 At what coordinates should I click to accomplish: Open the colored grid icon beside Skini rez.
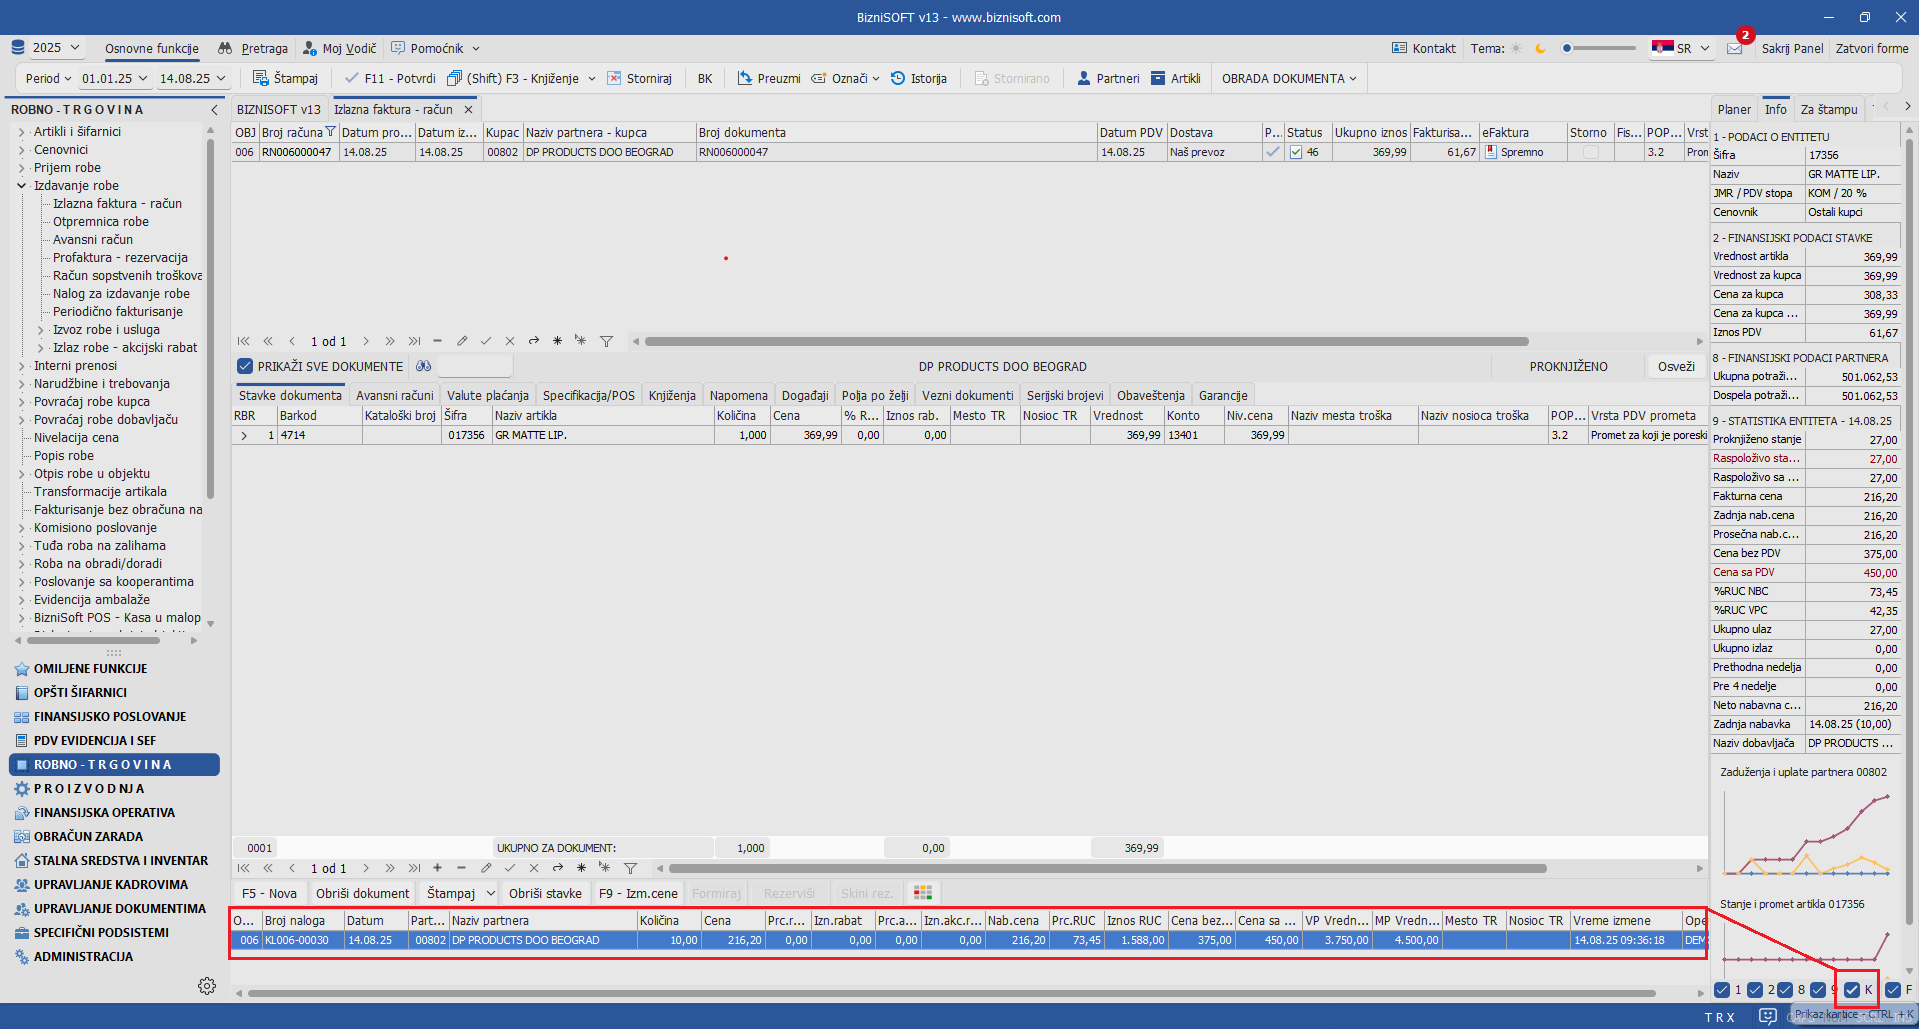[922, 893]
